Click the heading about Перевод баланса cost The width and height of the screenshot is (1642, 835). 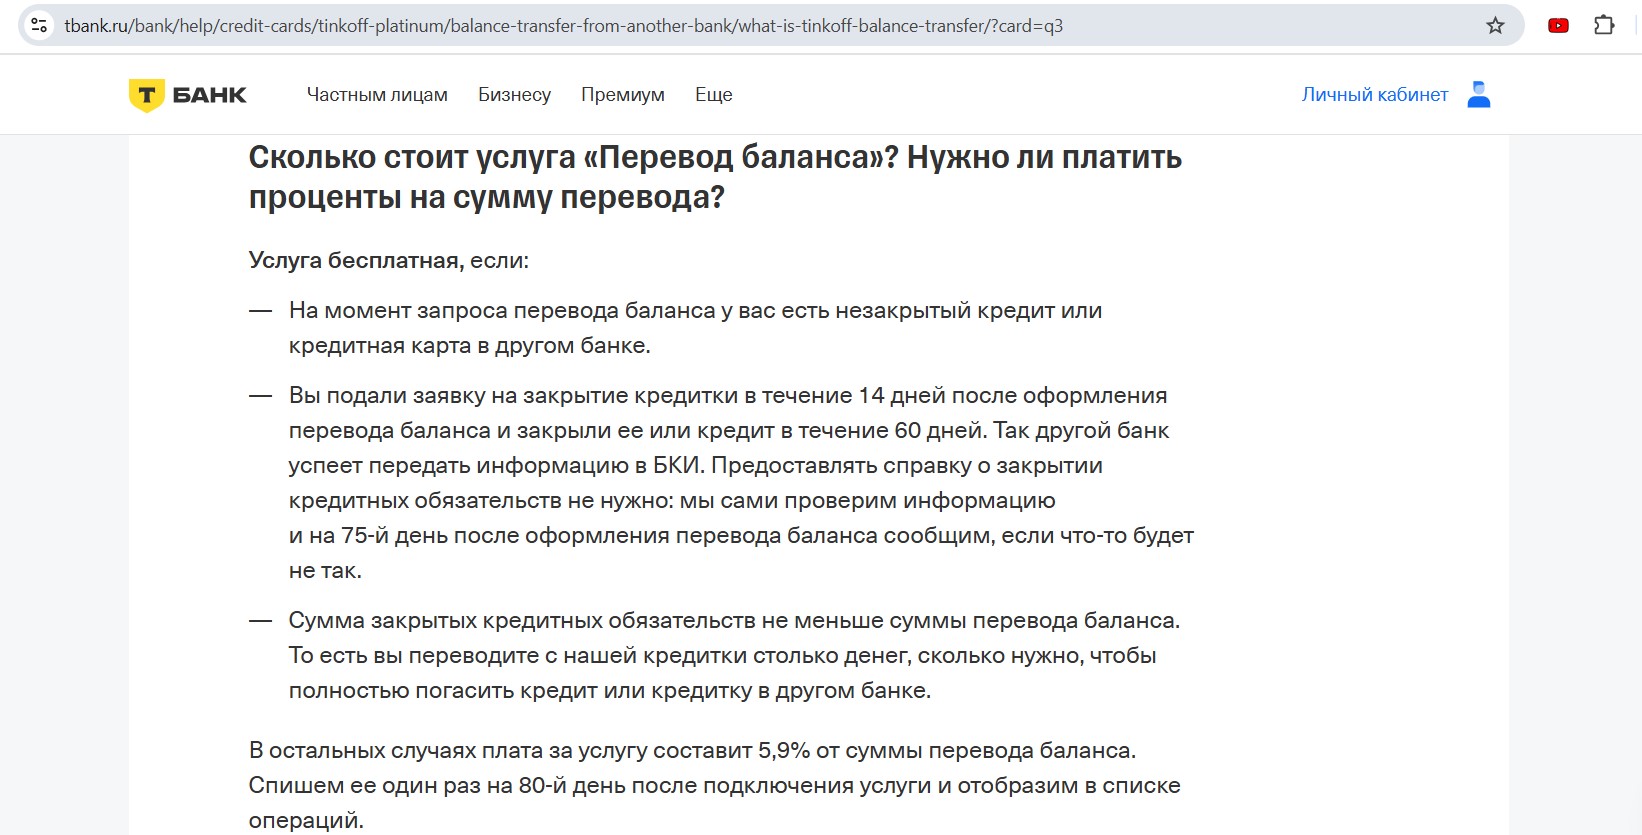pyautogui.click(x=714, y=177)
